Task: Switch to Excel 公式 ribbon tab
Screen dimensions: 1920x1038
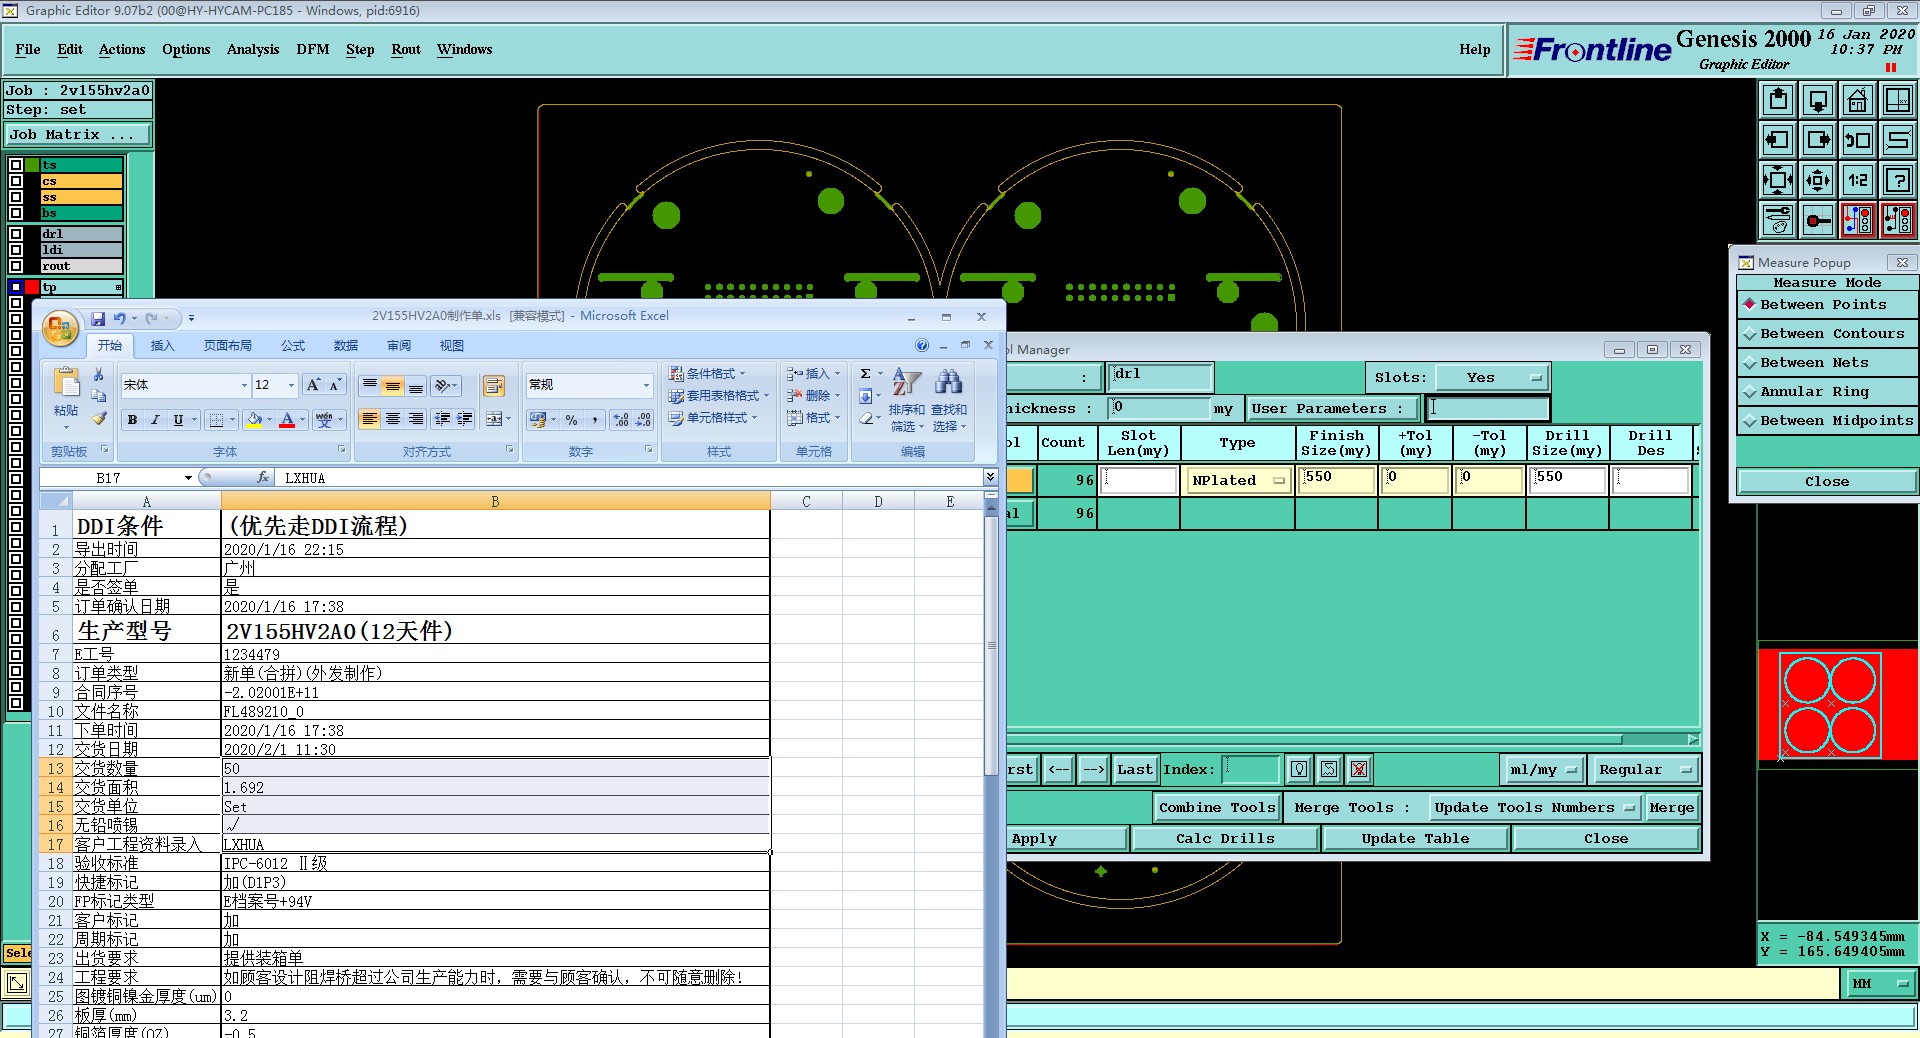Action: [x=293, y=346]
